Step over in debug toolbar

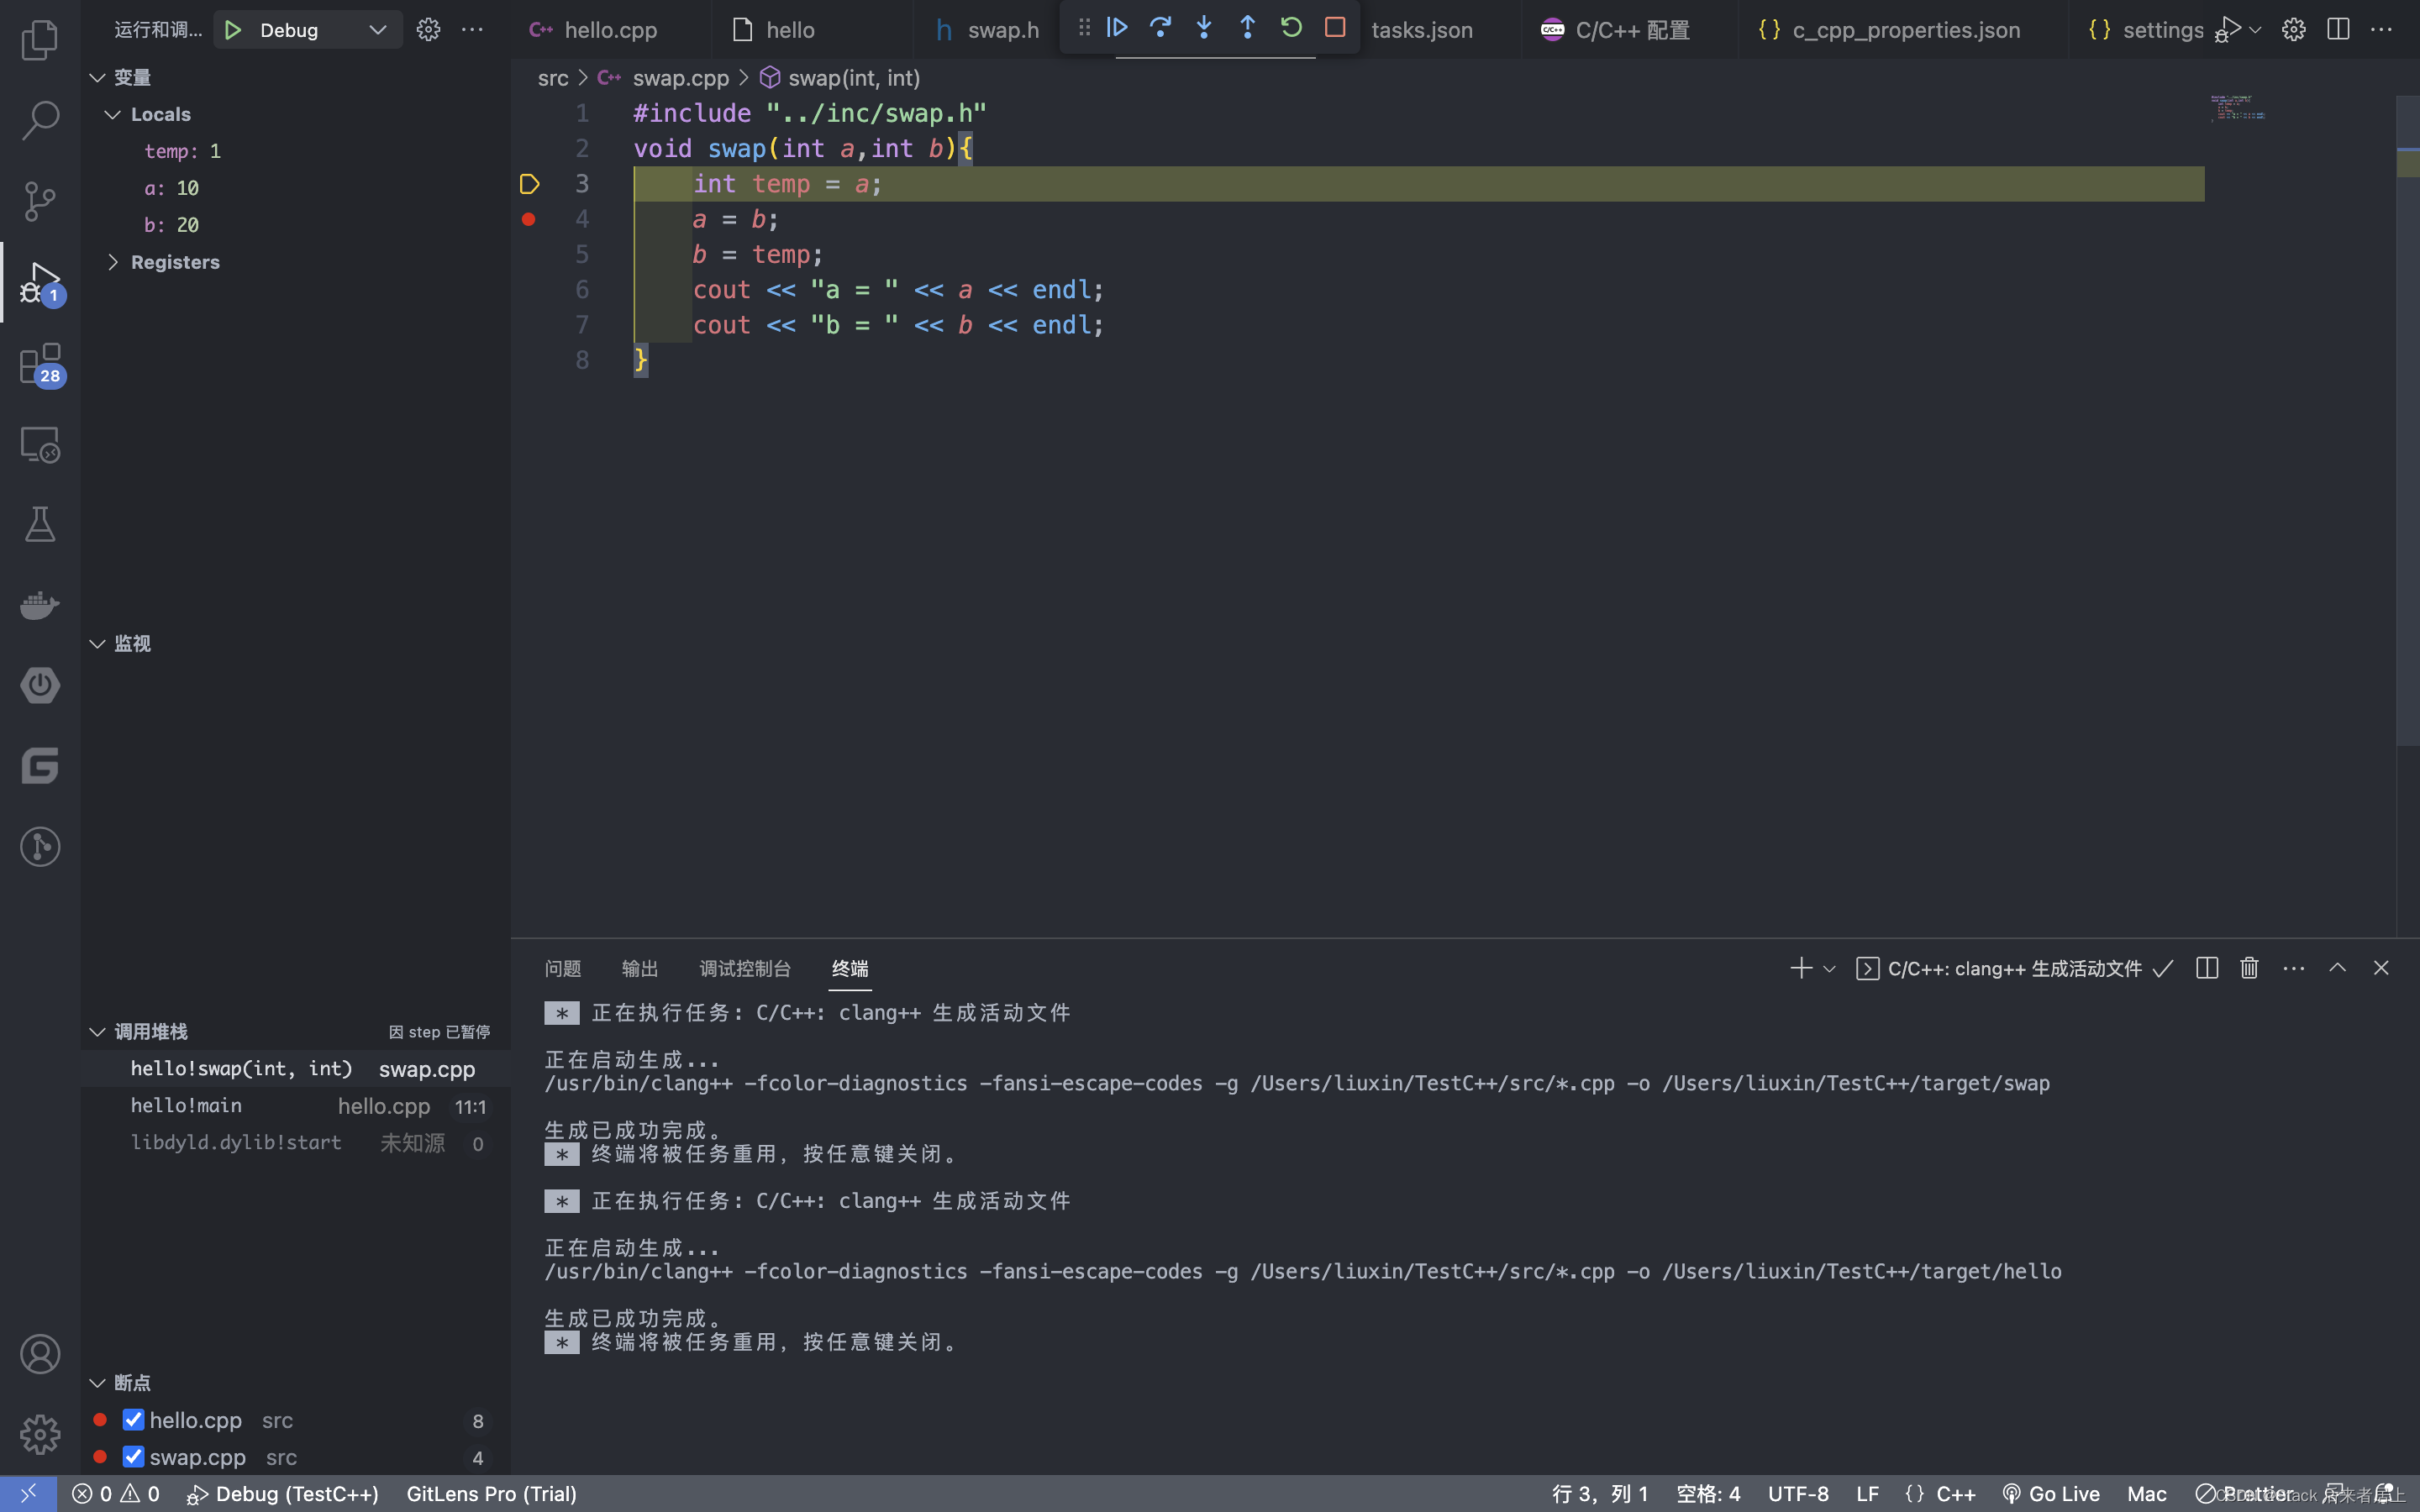pos(1160,28)
